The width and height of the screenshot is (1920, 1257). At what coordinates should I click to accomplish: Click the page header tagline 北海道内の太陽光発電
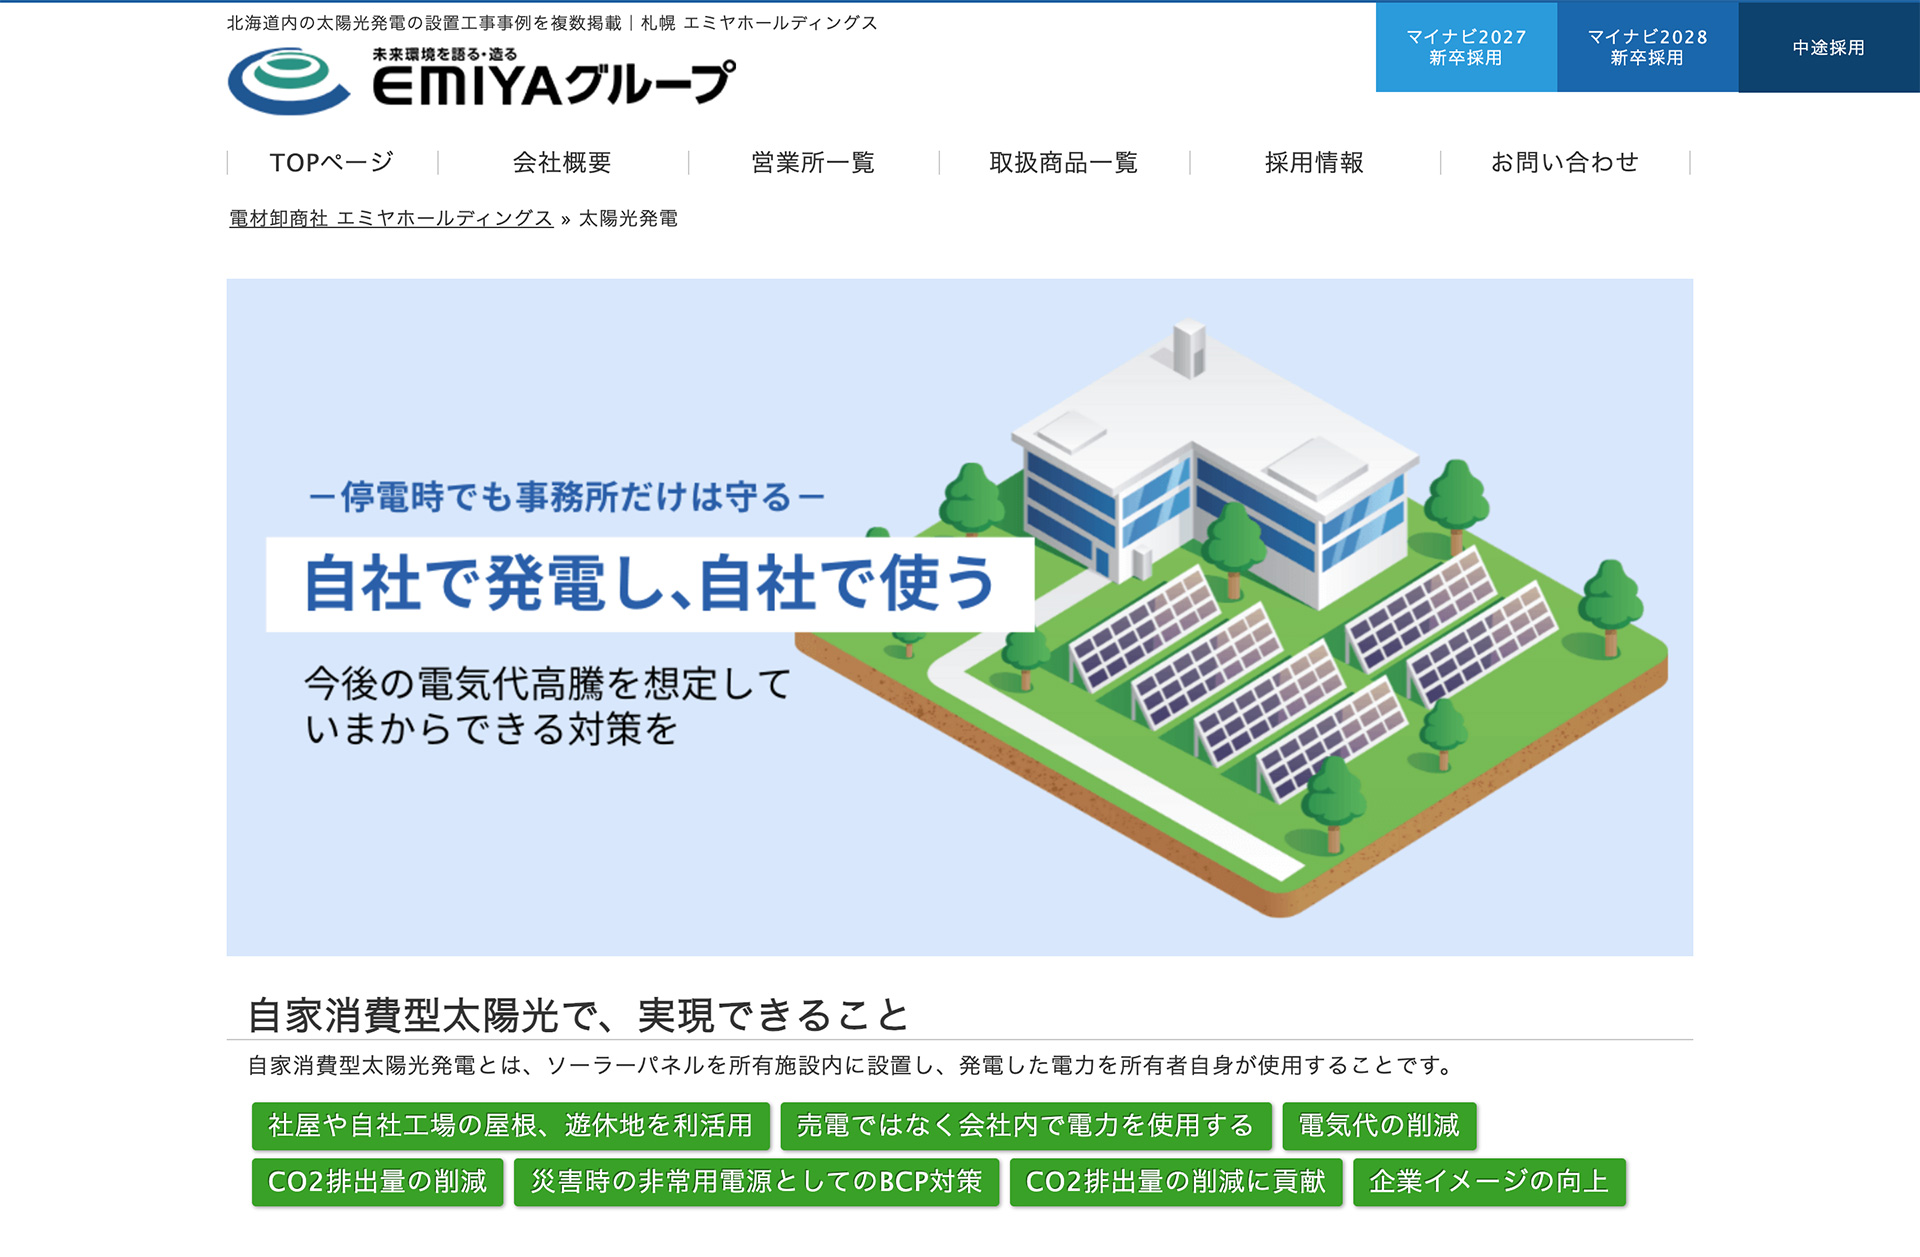(552, 23)
